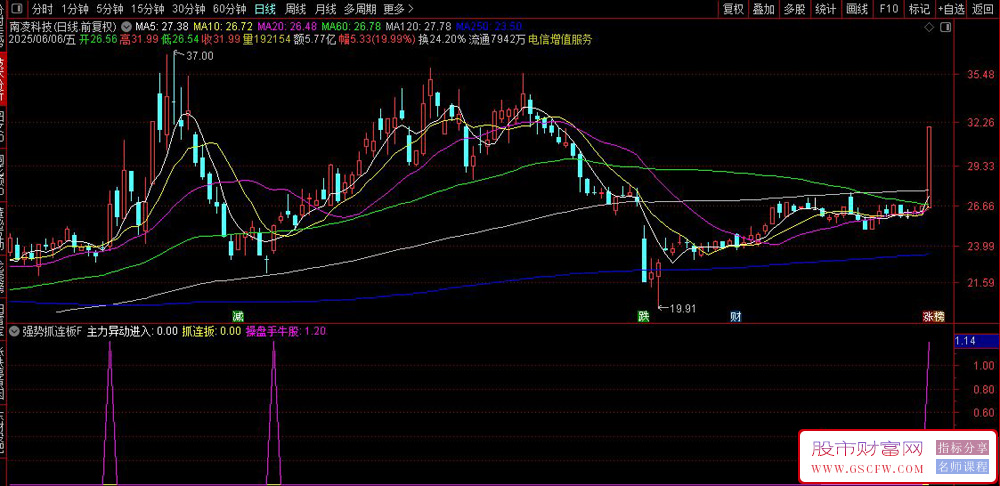Image resolution: width=1000 pixels, height=486 pixels.
Task: Click the MA60: 26.78 label
Action: pos(351,27)
